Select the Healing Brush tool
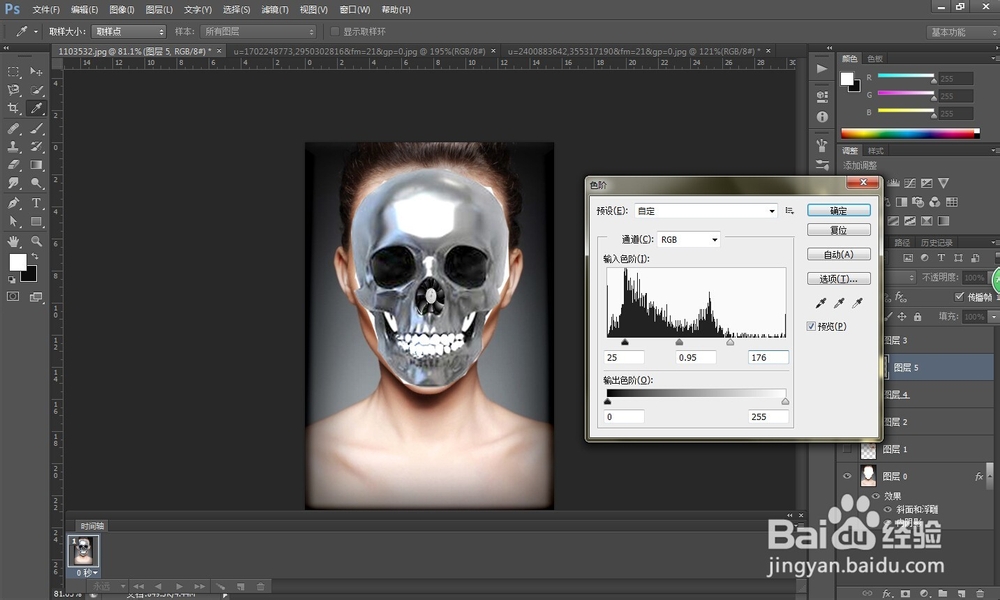Viewport: 1000px width, 600px height. coord(13,128)
